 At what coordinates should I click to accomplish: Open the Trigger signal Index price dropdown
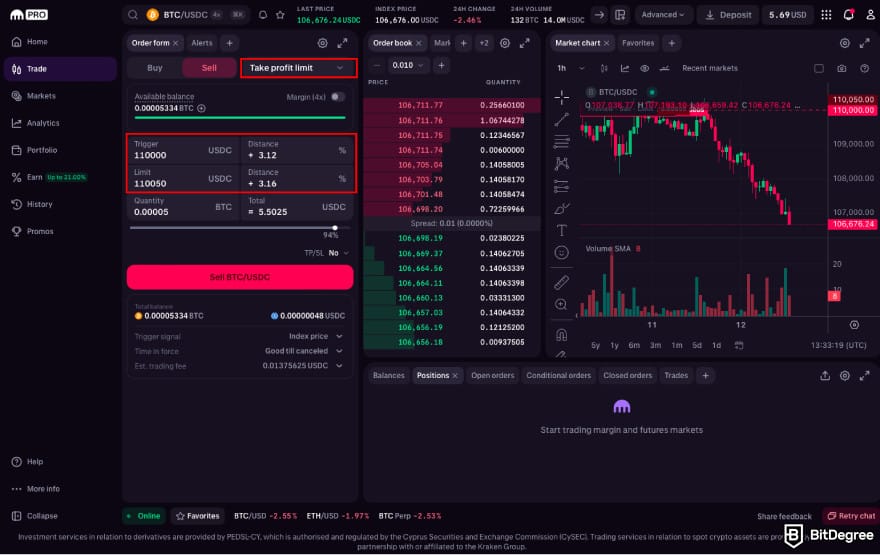pyautogui.click(x=315, y=336)
